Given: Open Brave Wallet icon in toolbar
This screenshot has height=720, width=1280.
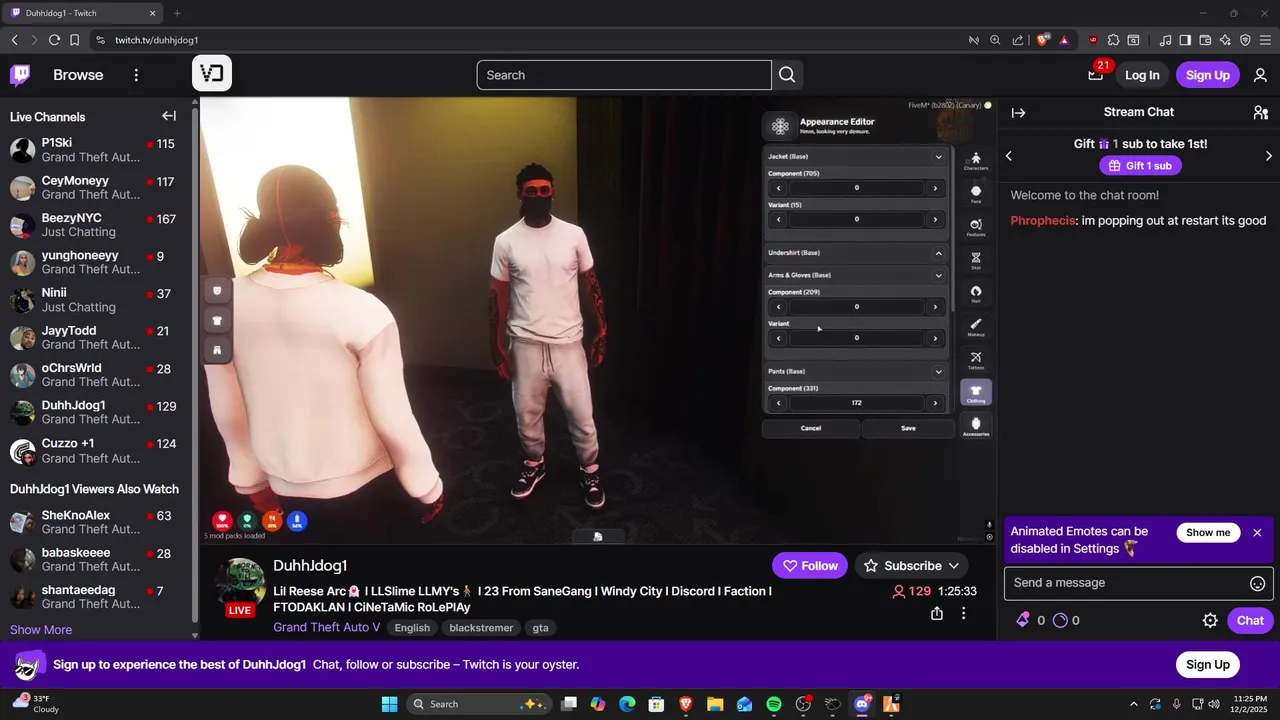Looking at the screenshot, I should tap(1205, 40).
